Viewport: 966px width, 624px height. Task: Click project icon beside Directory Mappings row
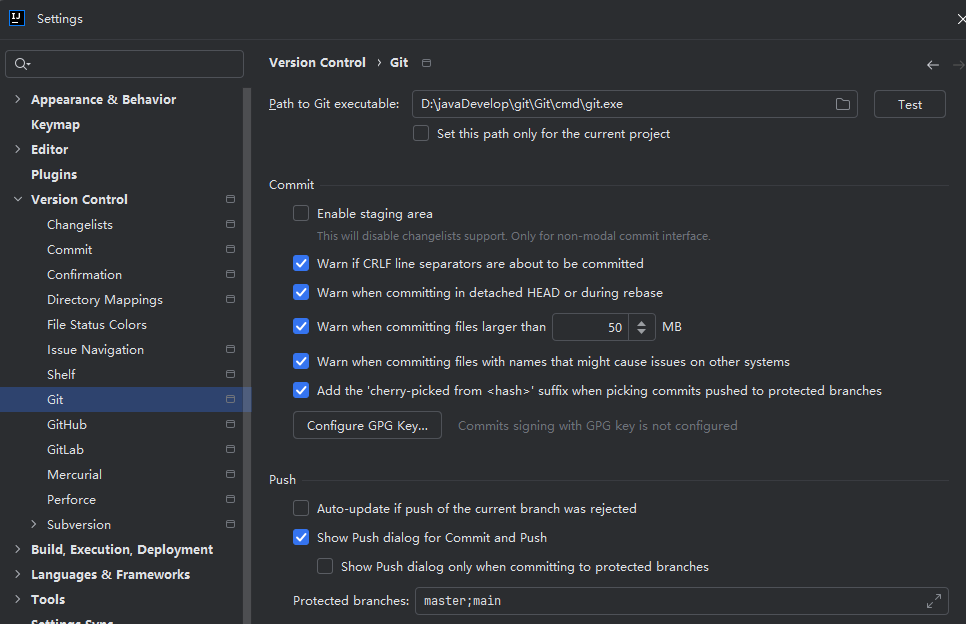tap(230, 299)
